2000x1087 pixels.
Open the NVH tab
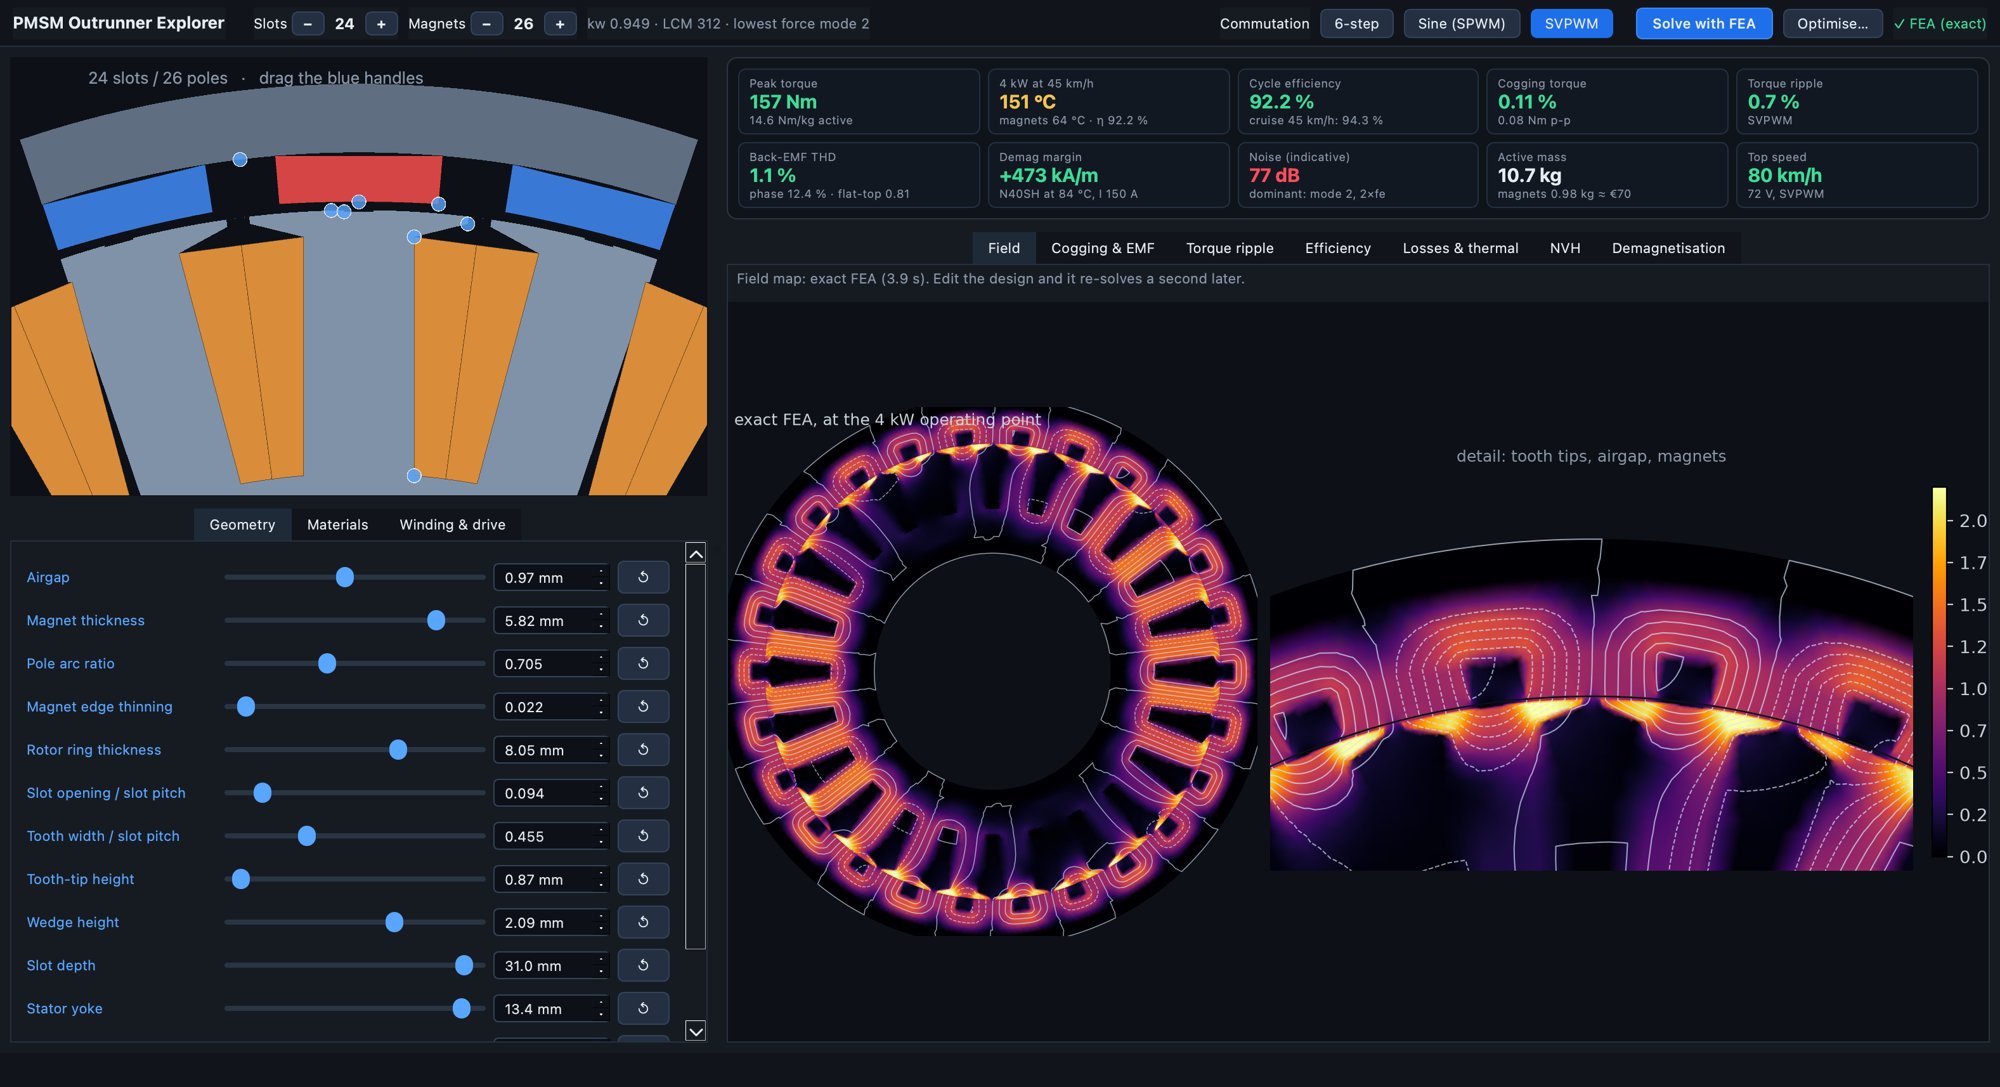[1564, 248]
